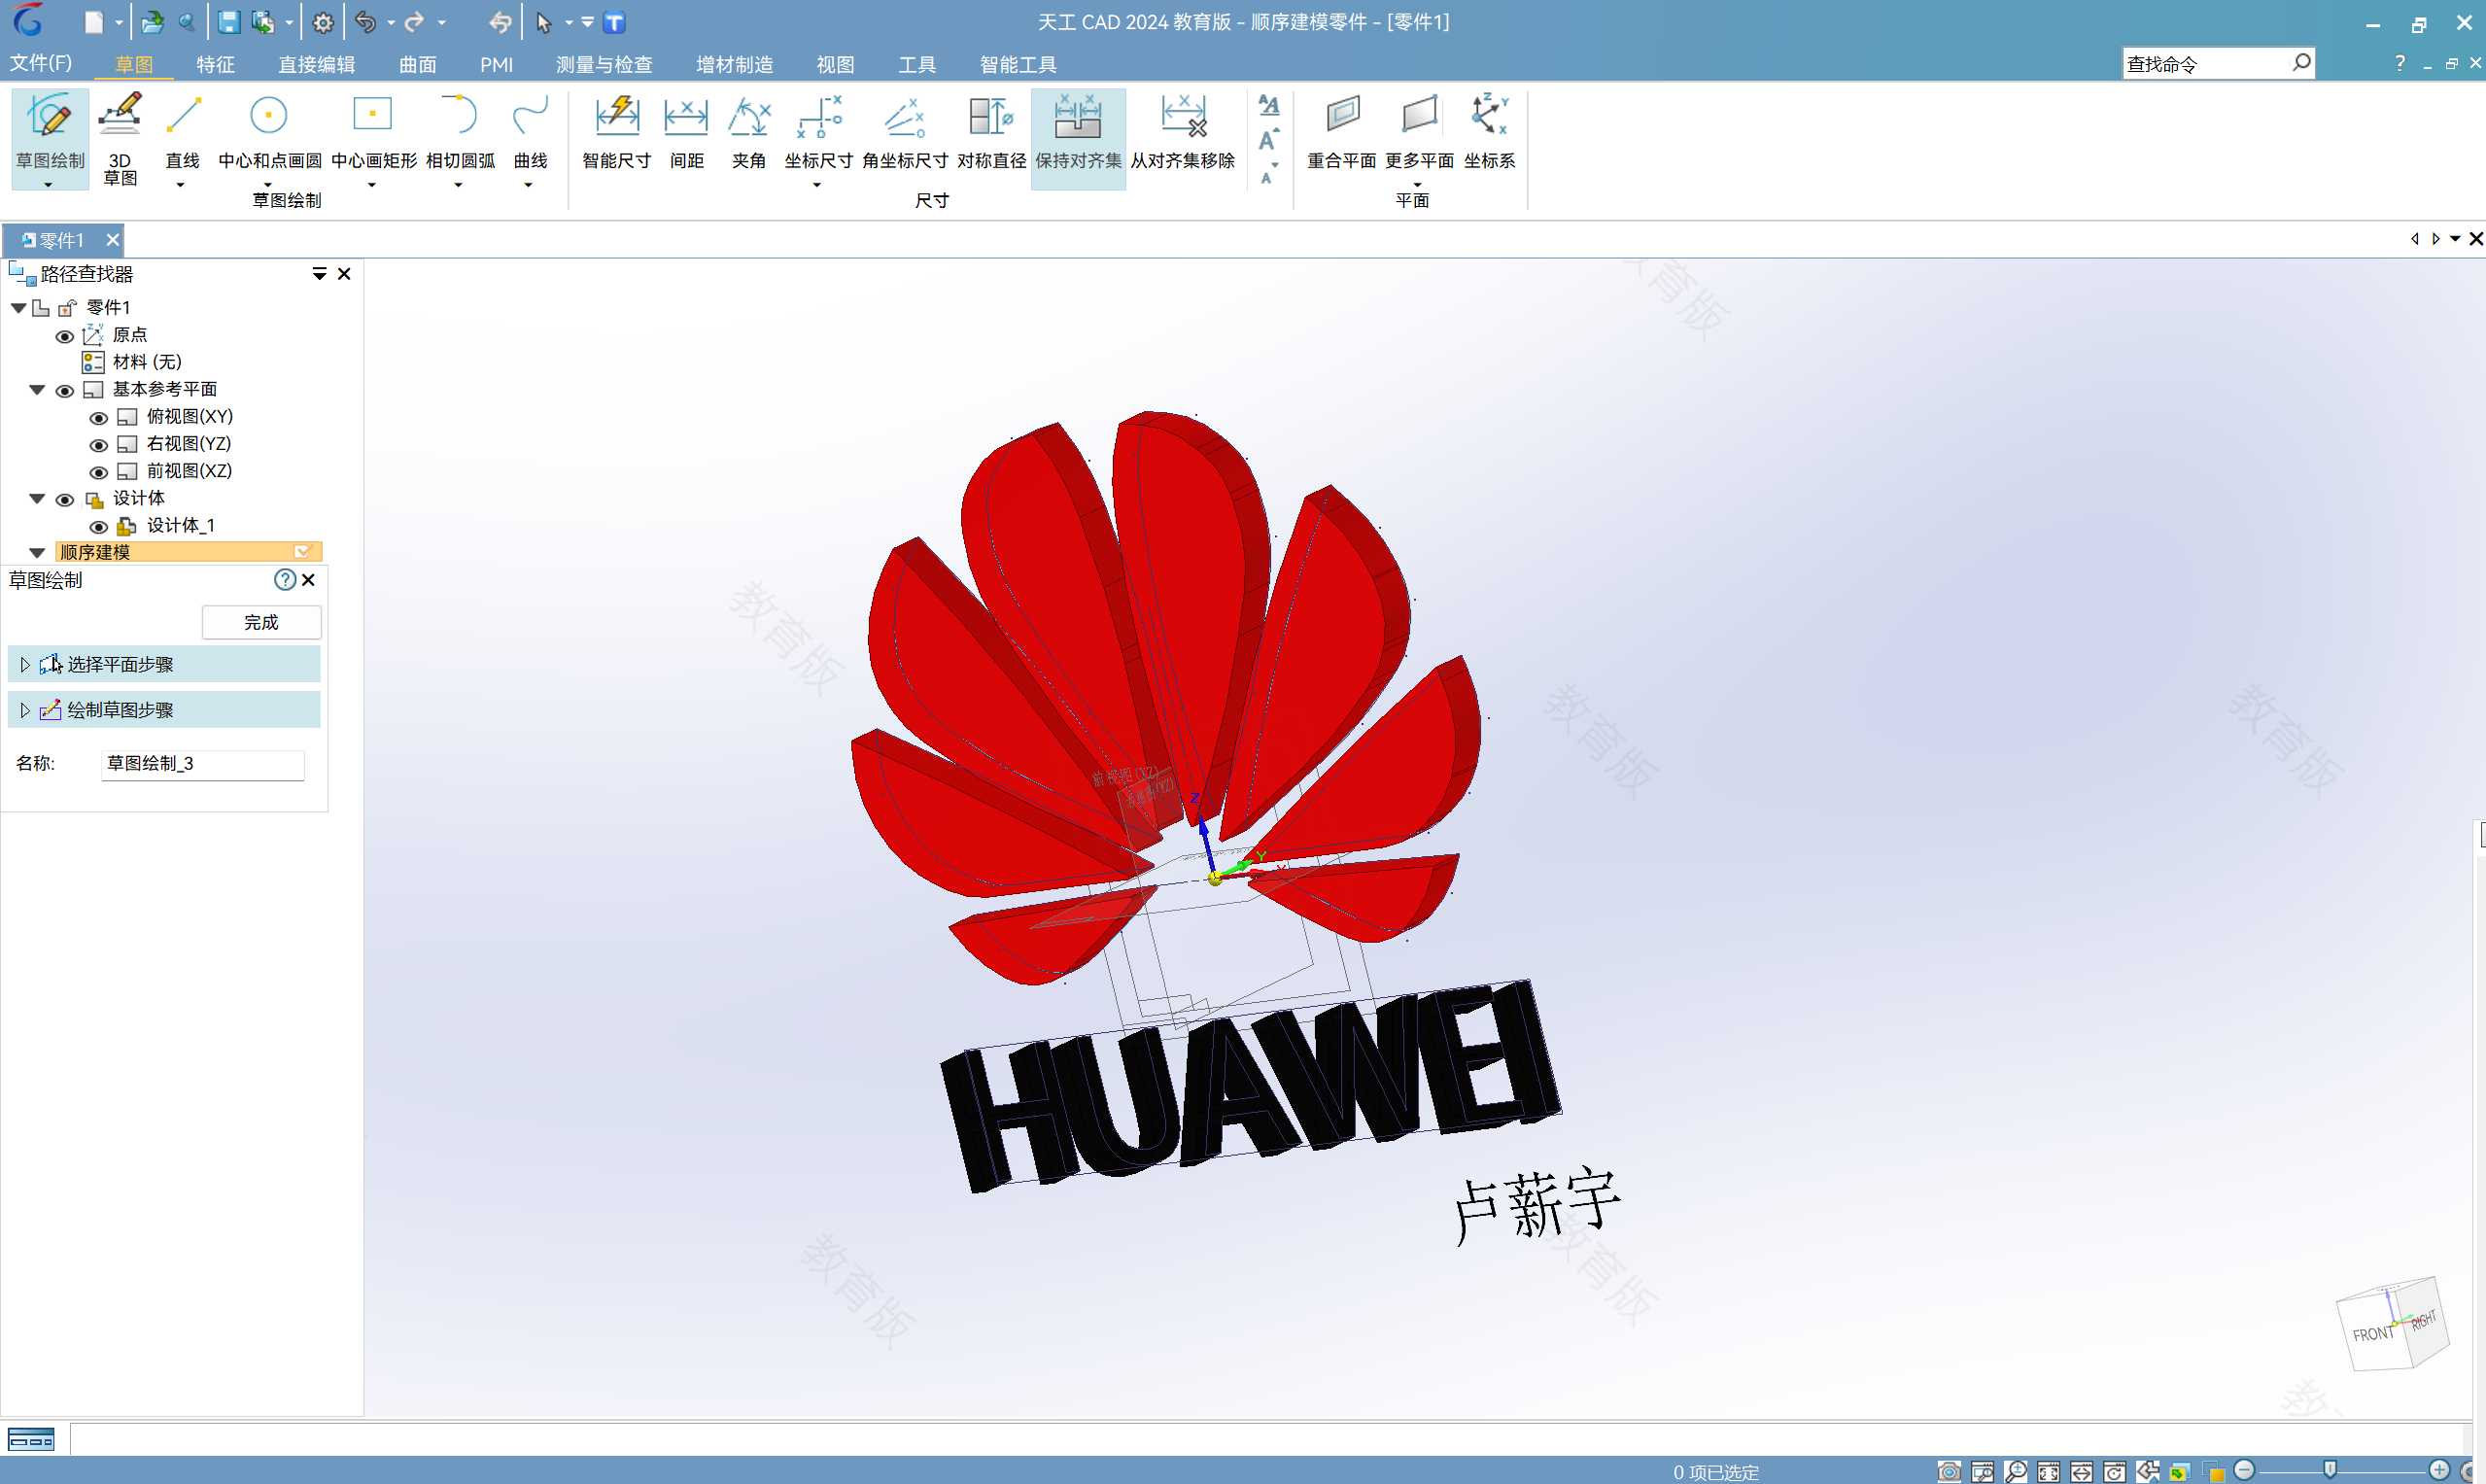Close the 路径查找器 panel

coord(344,274)
